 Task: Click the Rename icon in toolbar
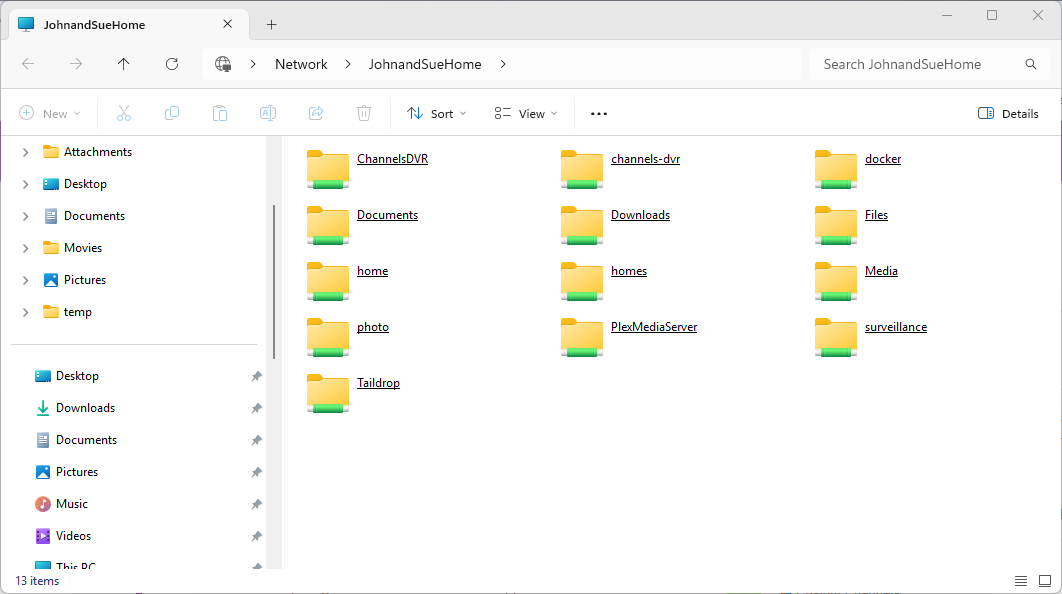click(x=268, y=113)
